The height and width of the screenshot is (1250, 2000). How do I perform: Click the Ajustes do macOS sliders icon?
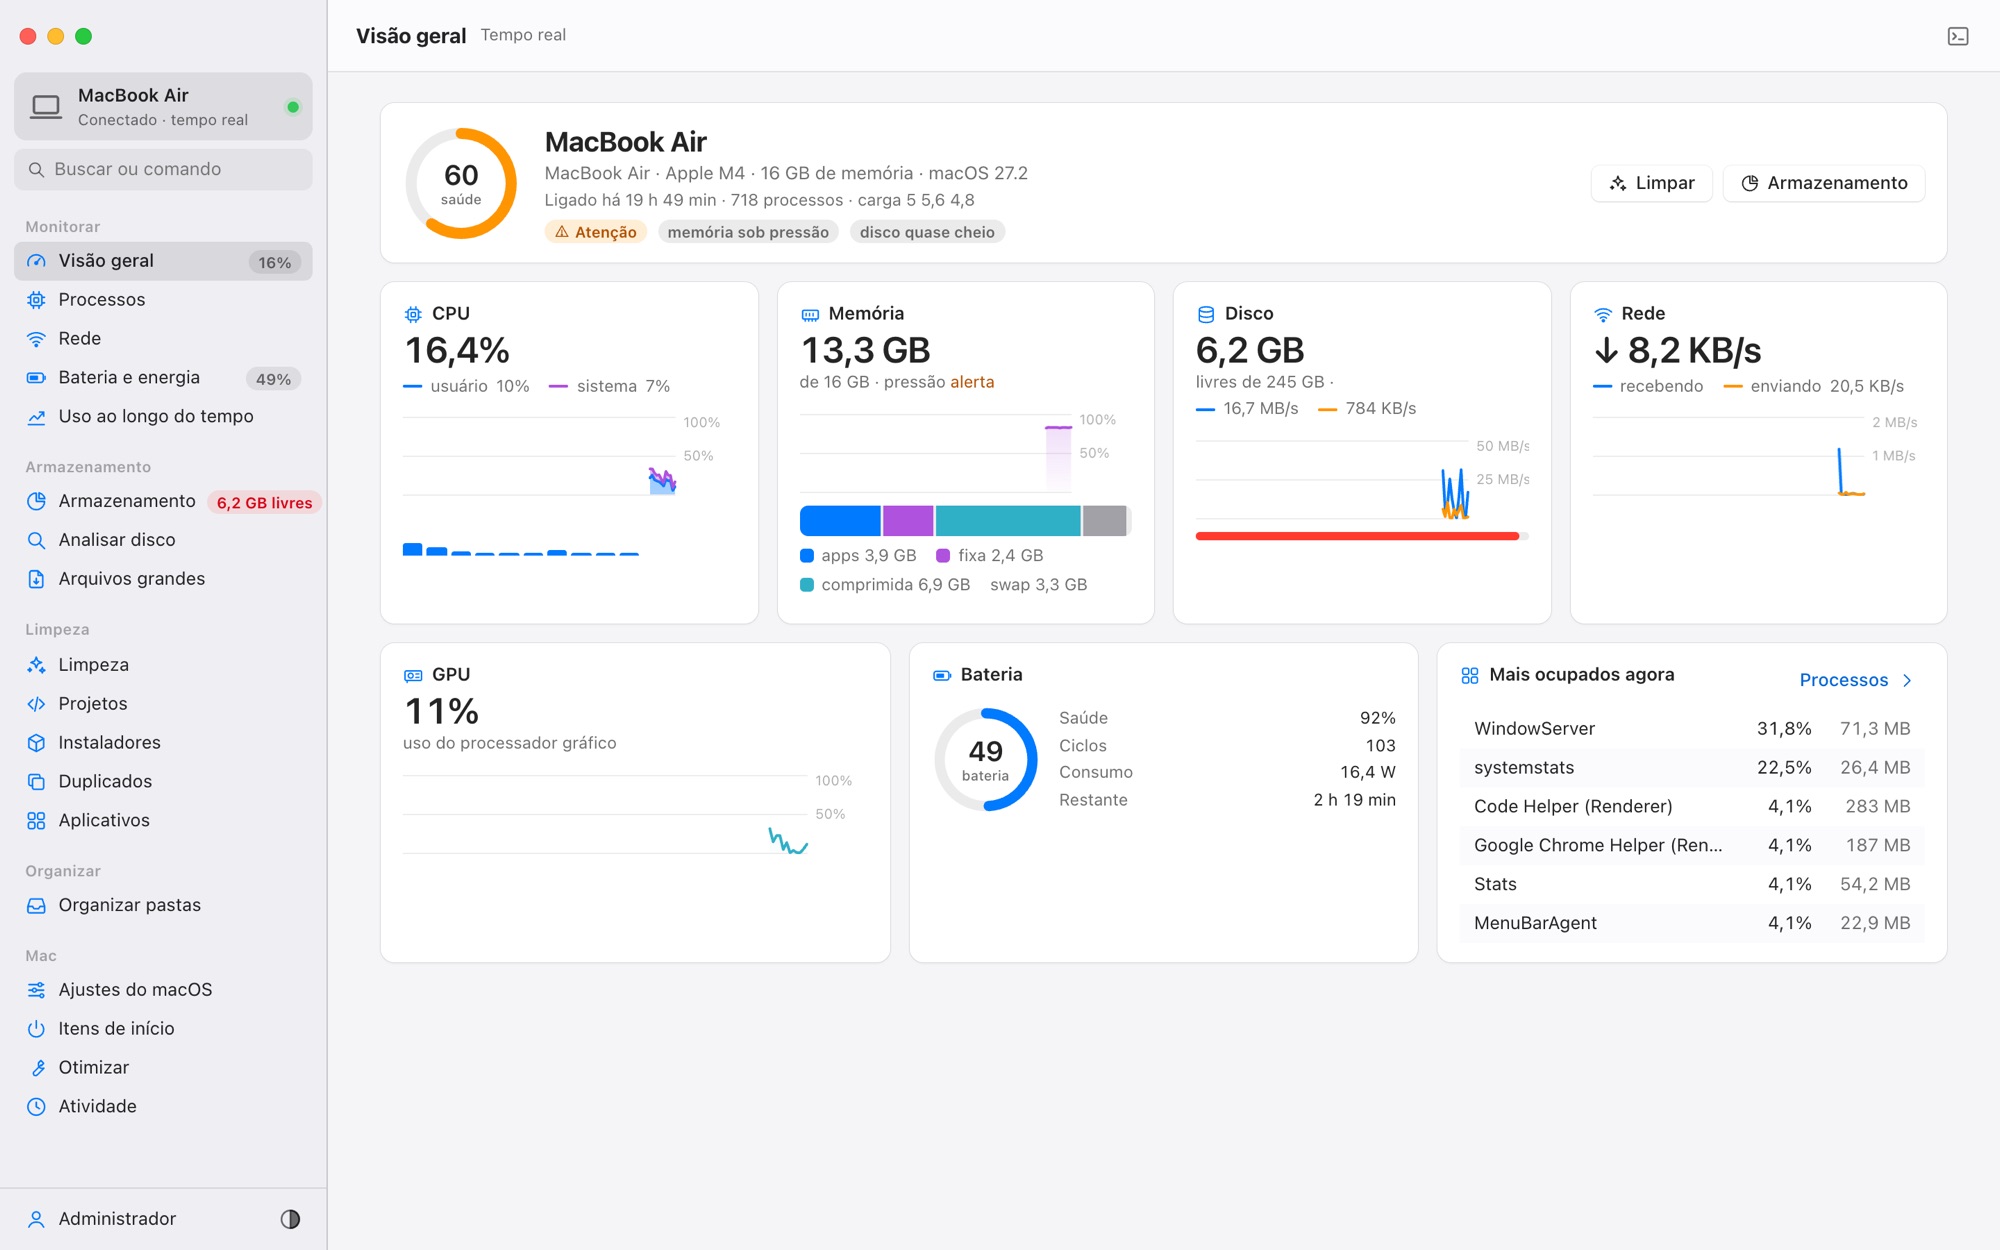pos(36,989)
